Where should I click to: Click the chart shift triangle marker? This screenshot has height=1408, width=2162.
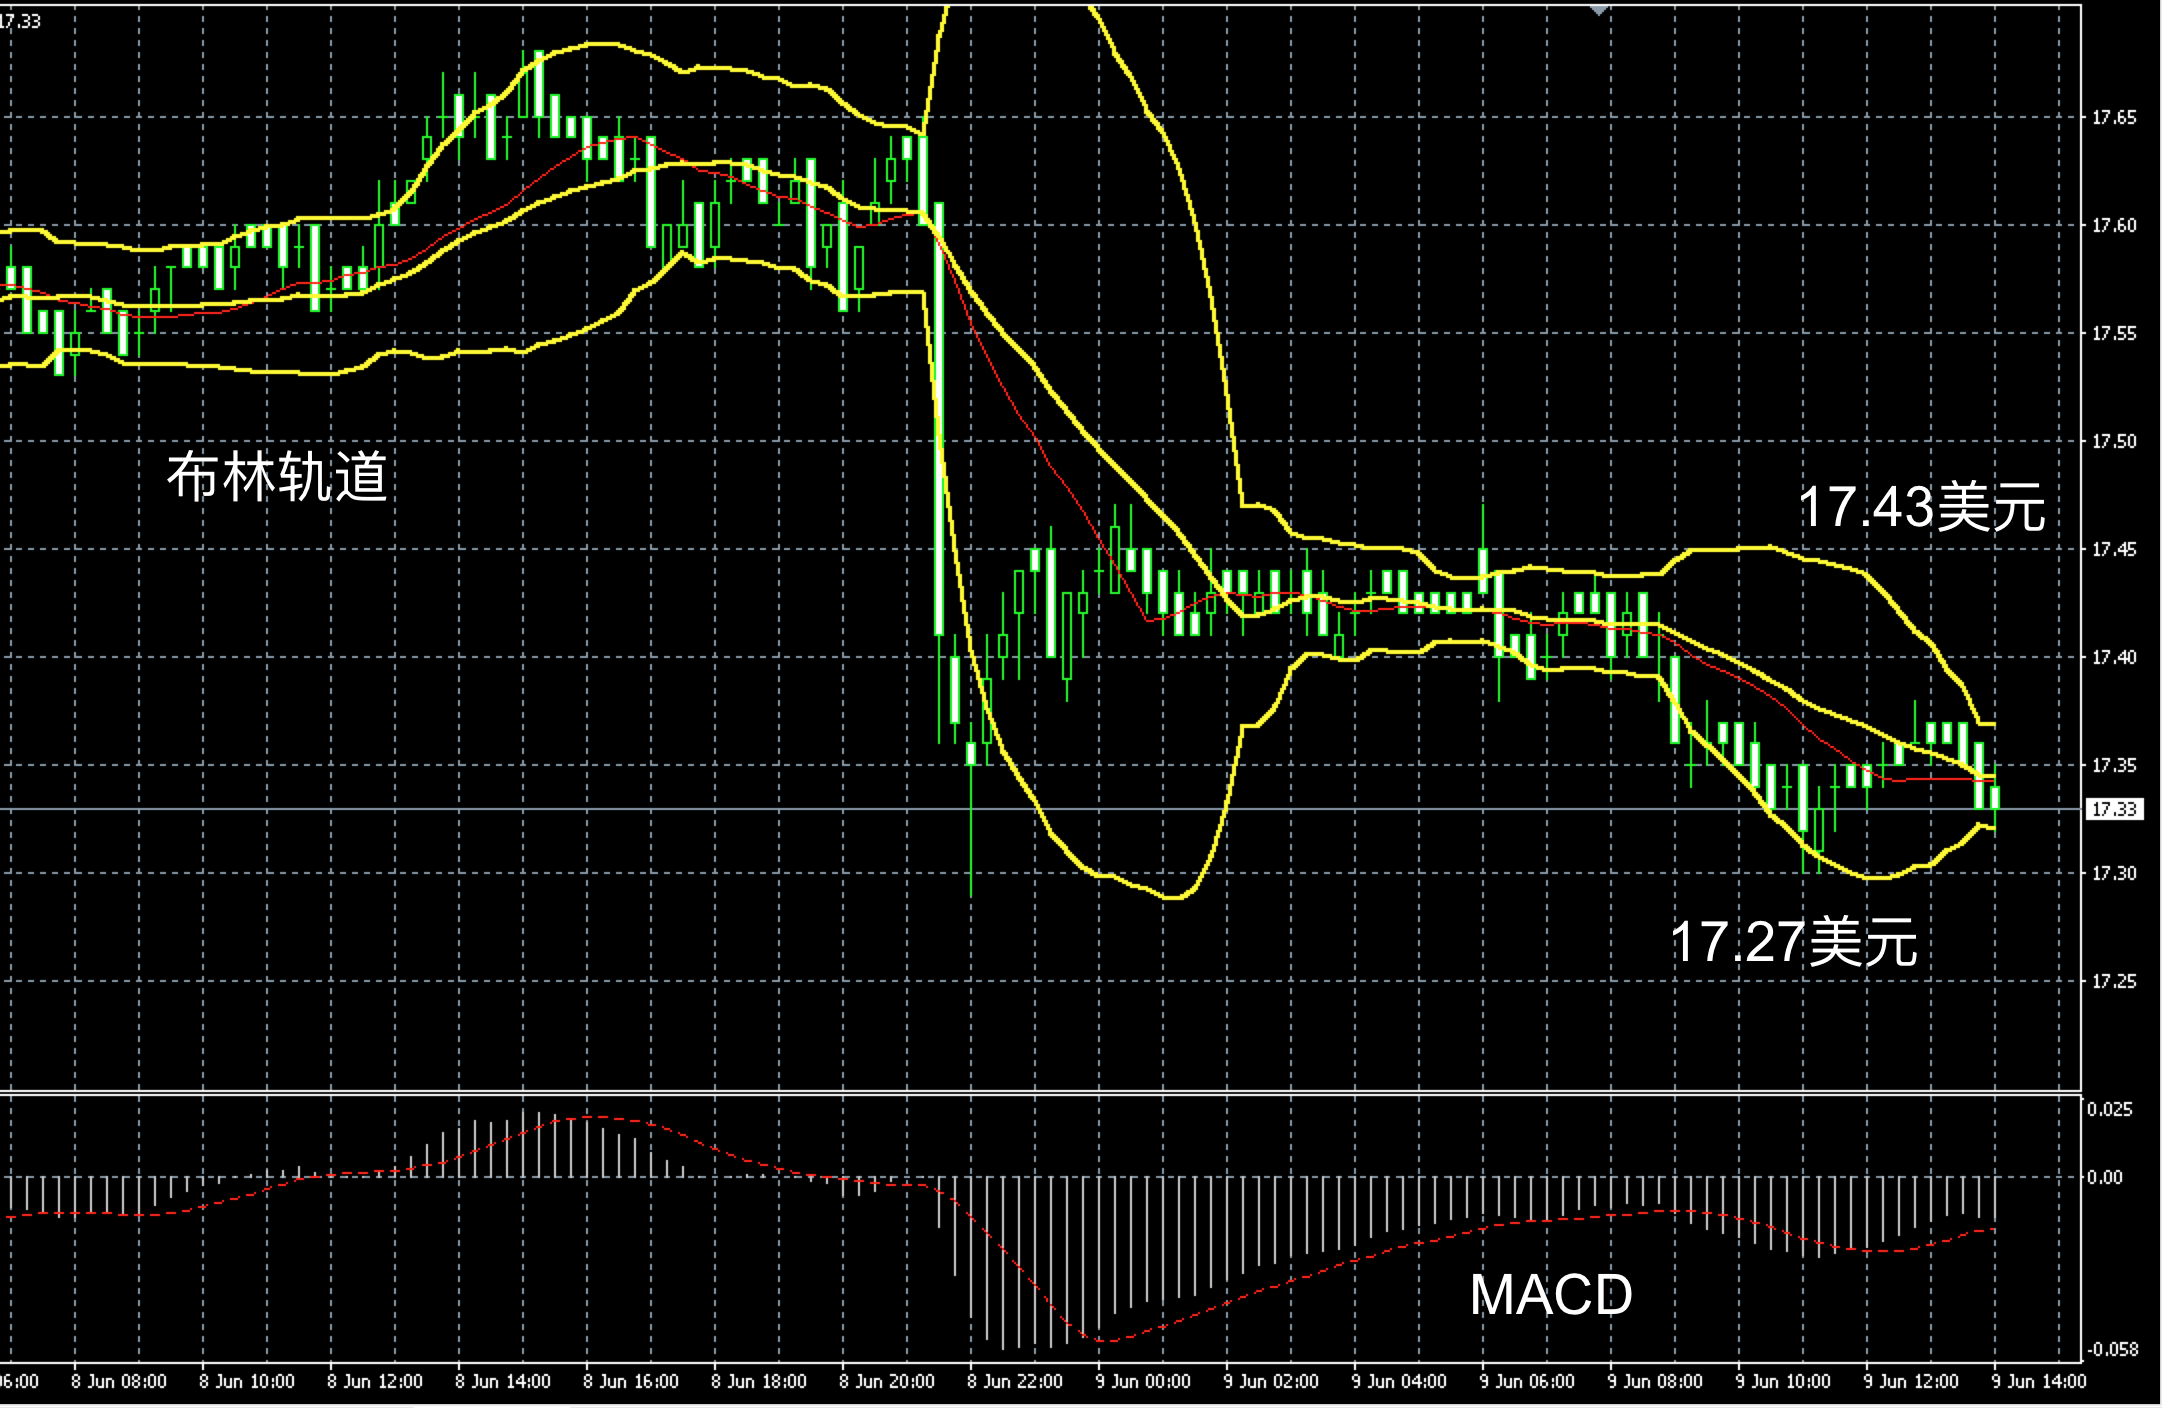tap(1599, 9)
